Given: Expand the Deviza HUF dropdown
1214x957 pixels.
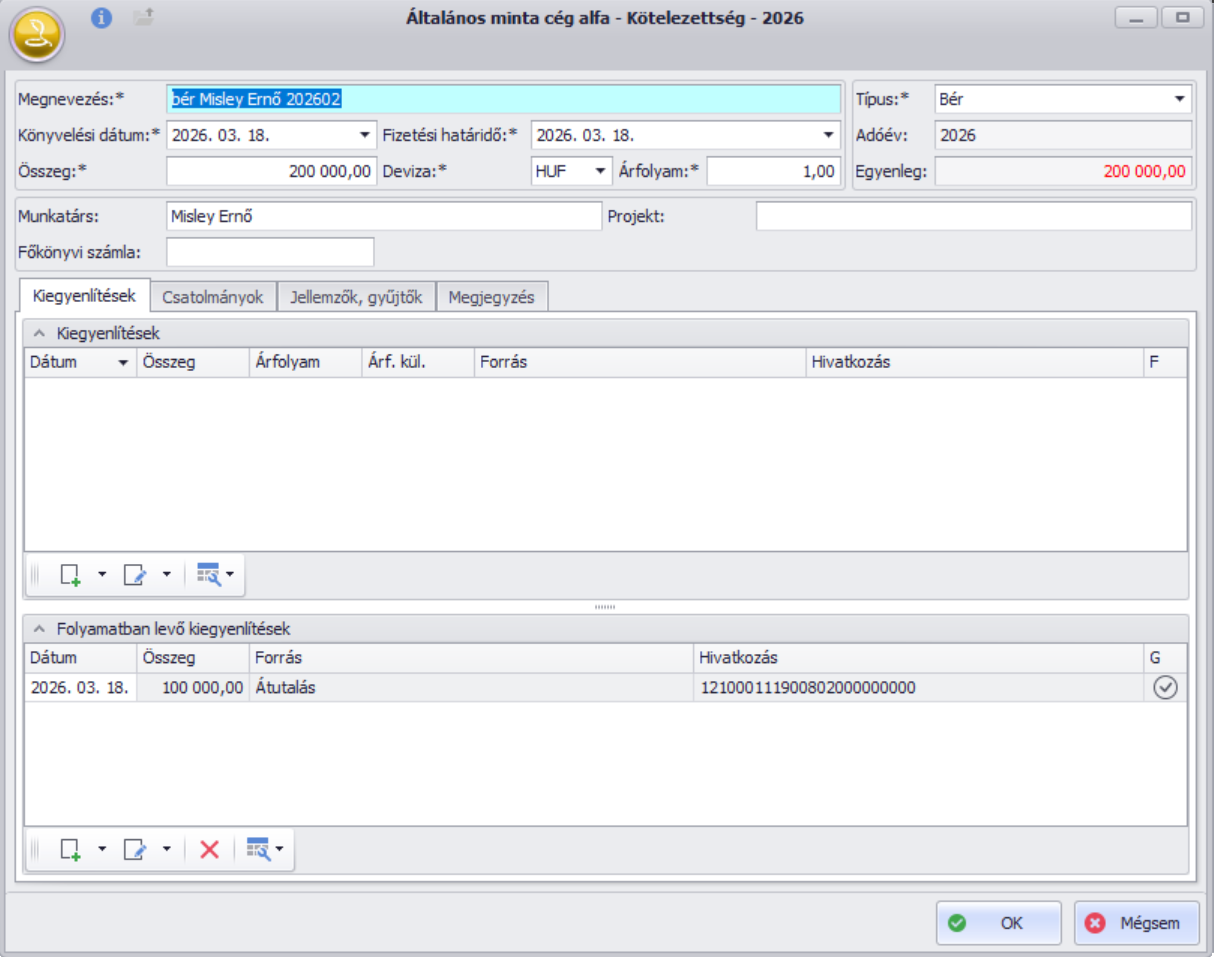Looking at the screenshot, I should point(600,172).
